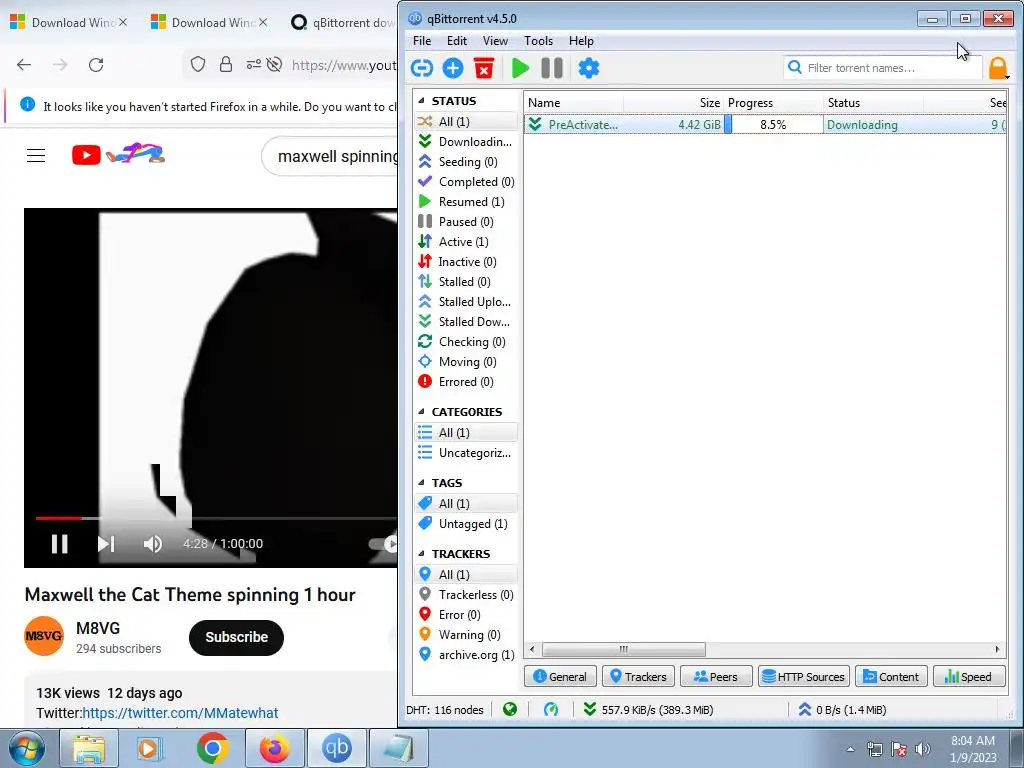Select tracker Warning (0) filter
This screenshot has width=1024, height=768.
click(x=466, y=635)
